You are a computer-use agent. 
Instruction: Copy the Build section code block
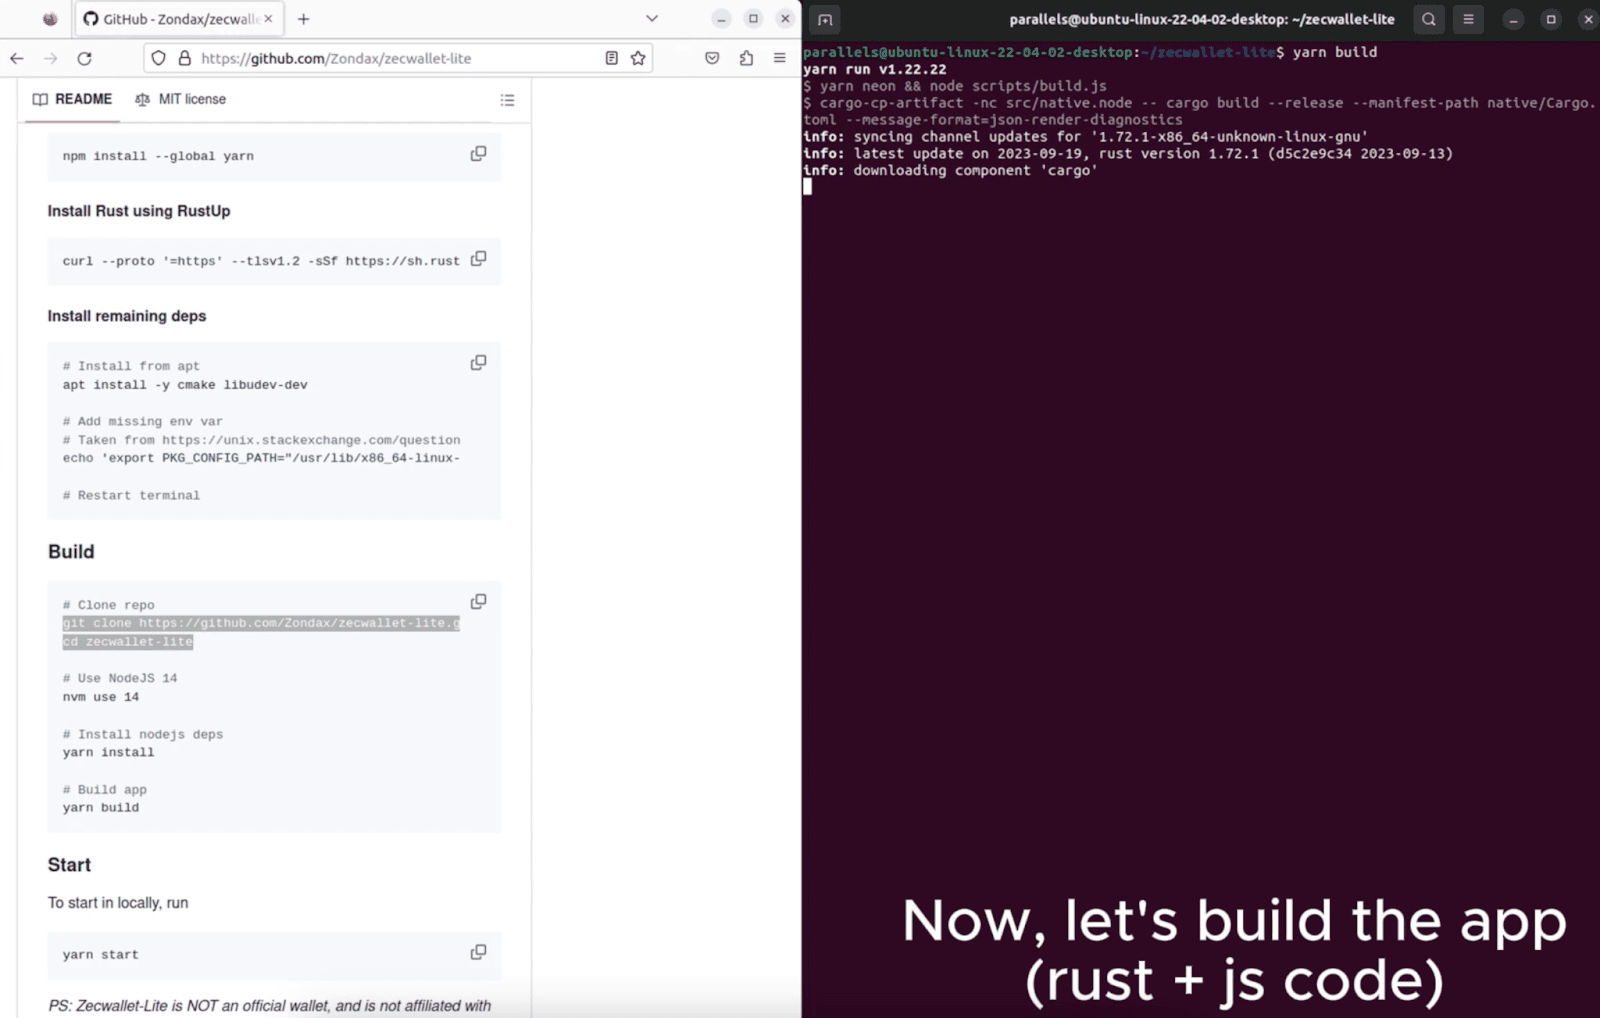pyautogui.click(x=479, y=601)
